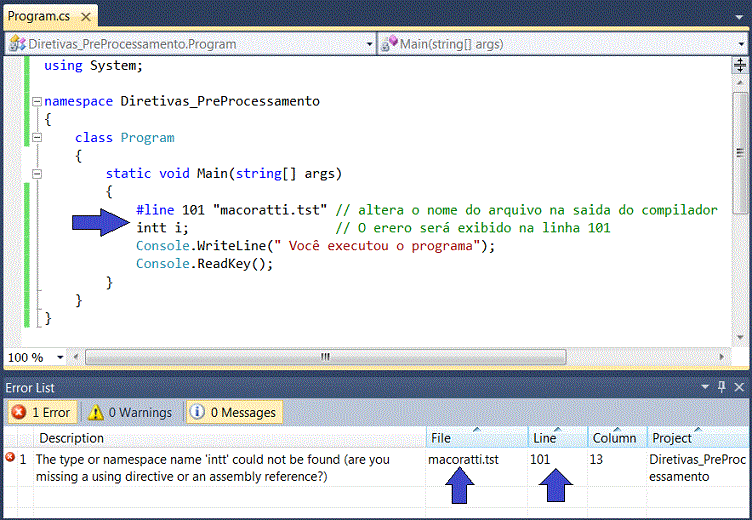Close the Error List panel
Viewport: 752px width, 520px height.
739,387
